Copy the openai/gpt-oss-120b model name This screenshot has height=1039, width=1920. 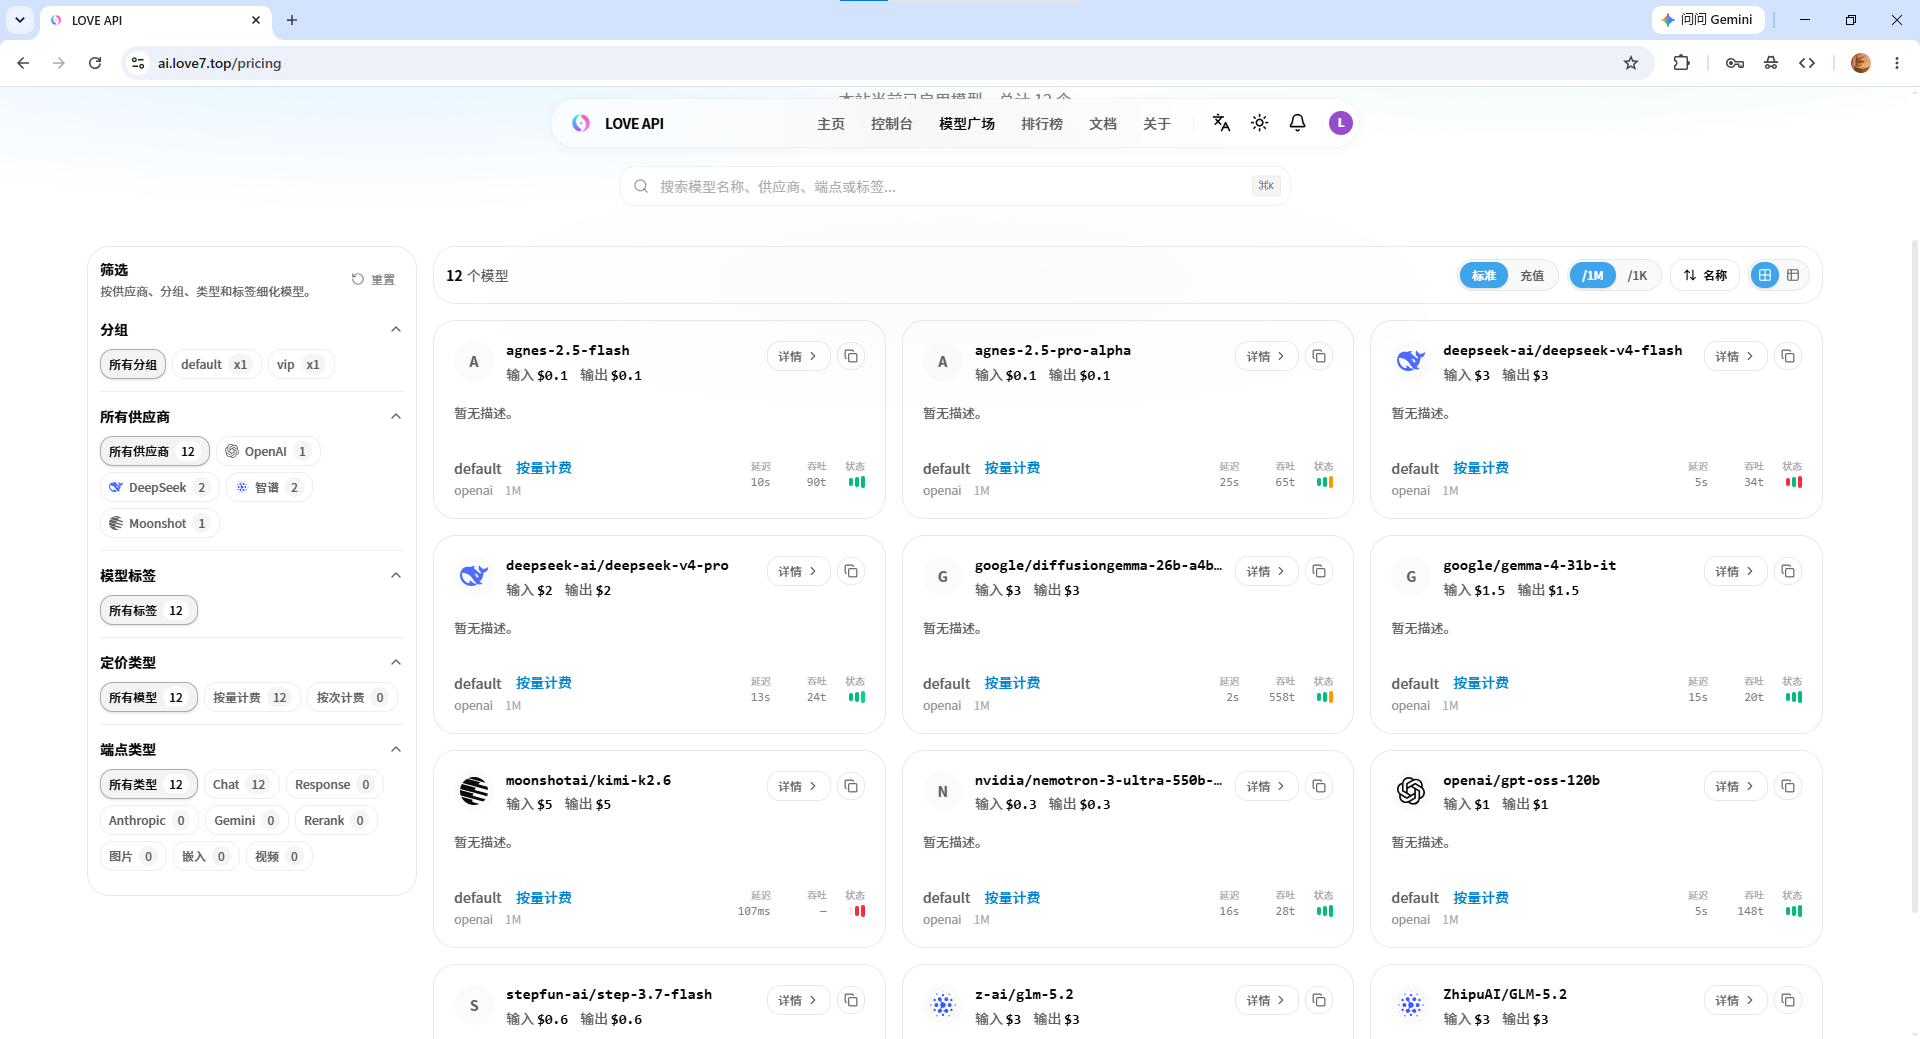tap(1788, 786)
